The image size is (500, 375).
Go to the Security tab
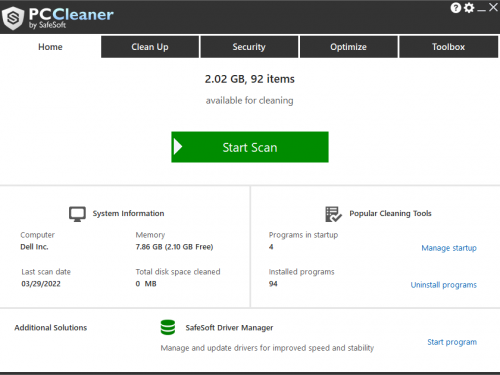(x=249, y=47)
